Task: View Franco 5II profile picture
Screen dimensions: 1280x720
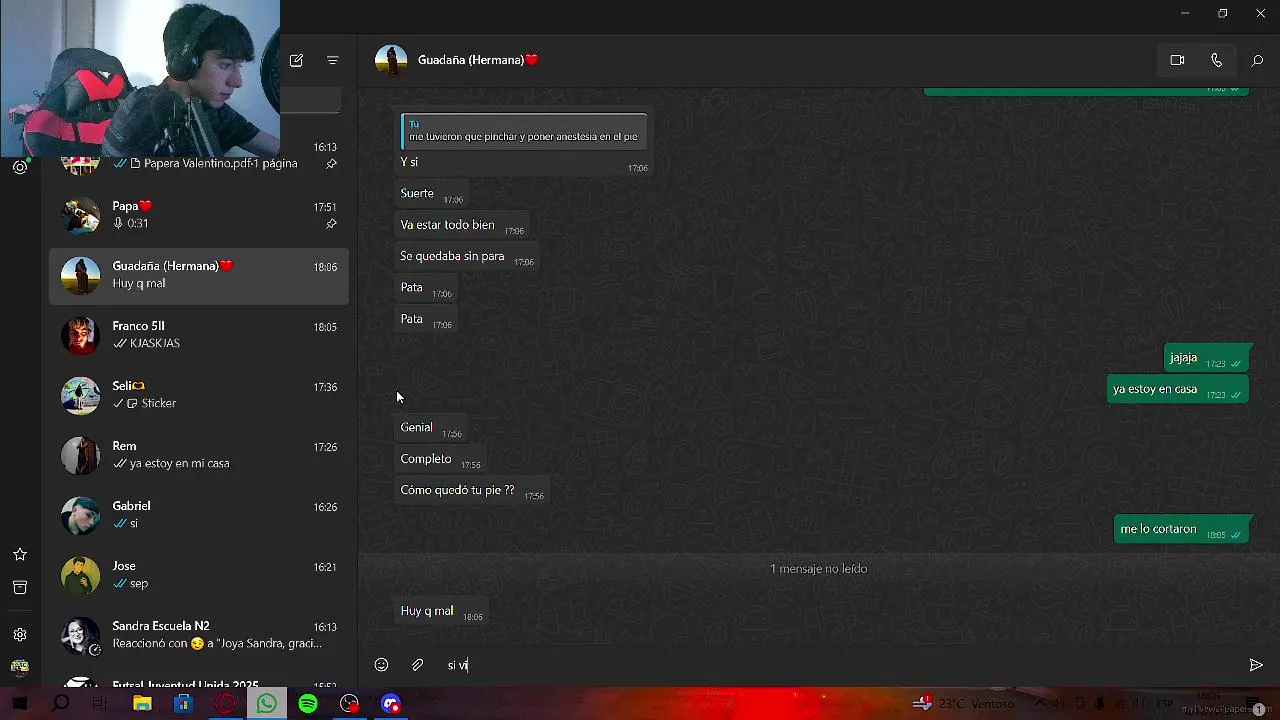Action: click(80, 335)
